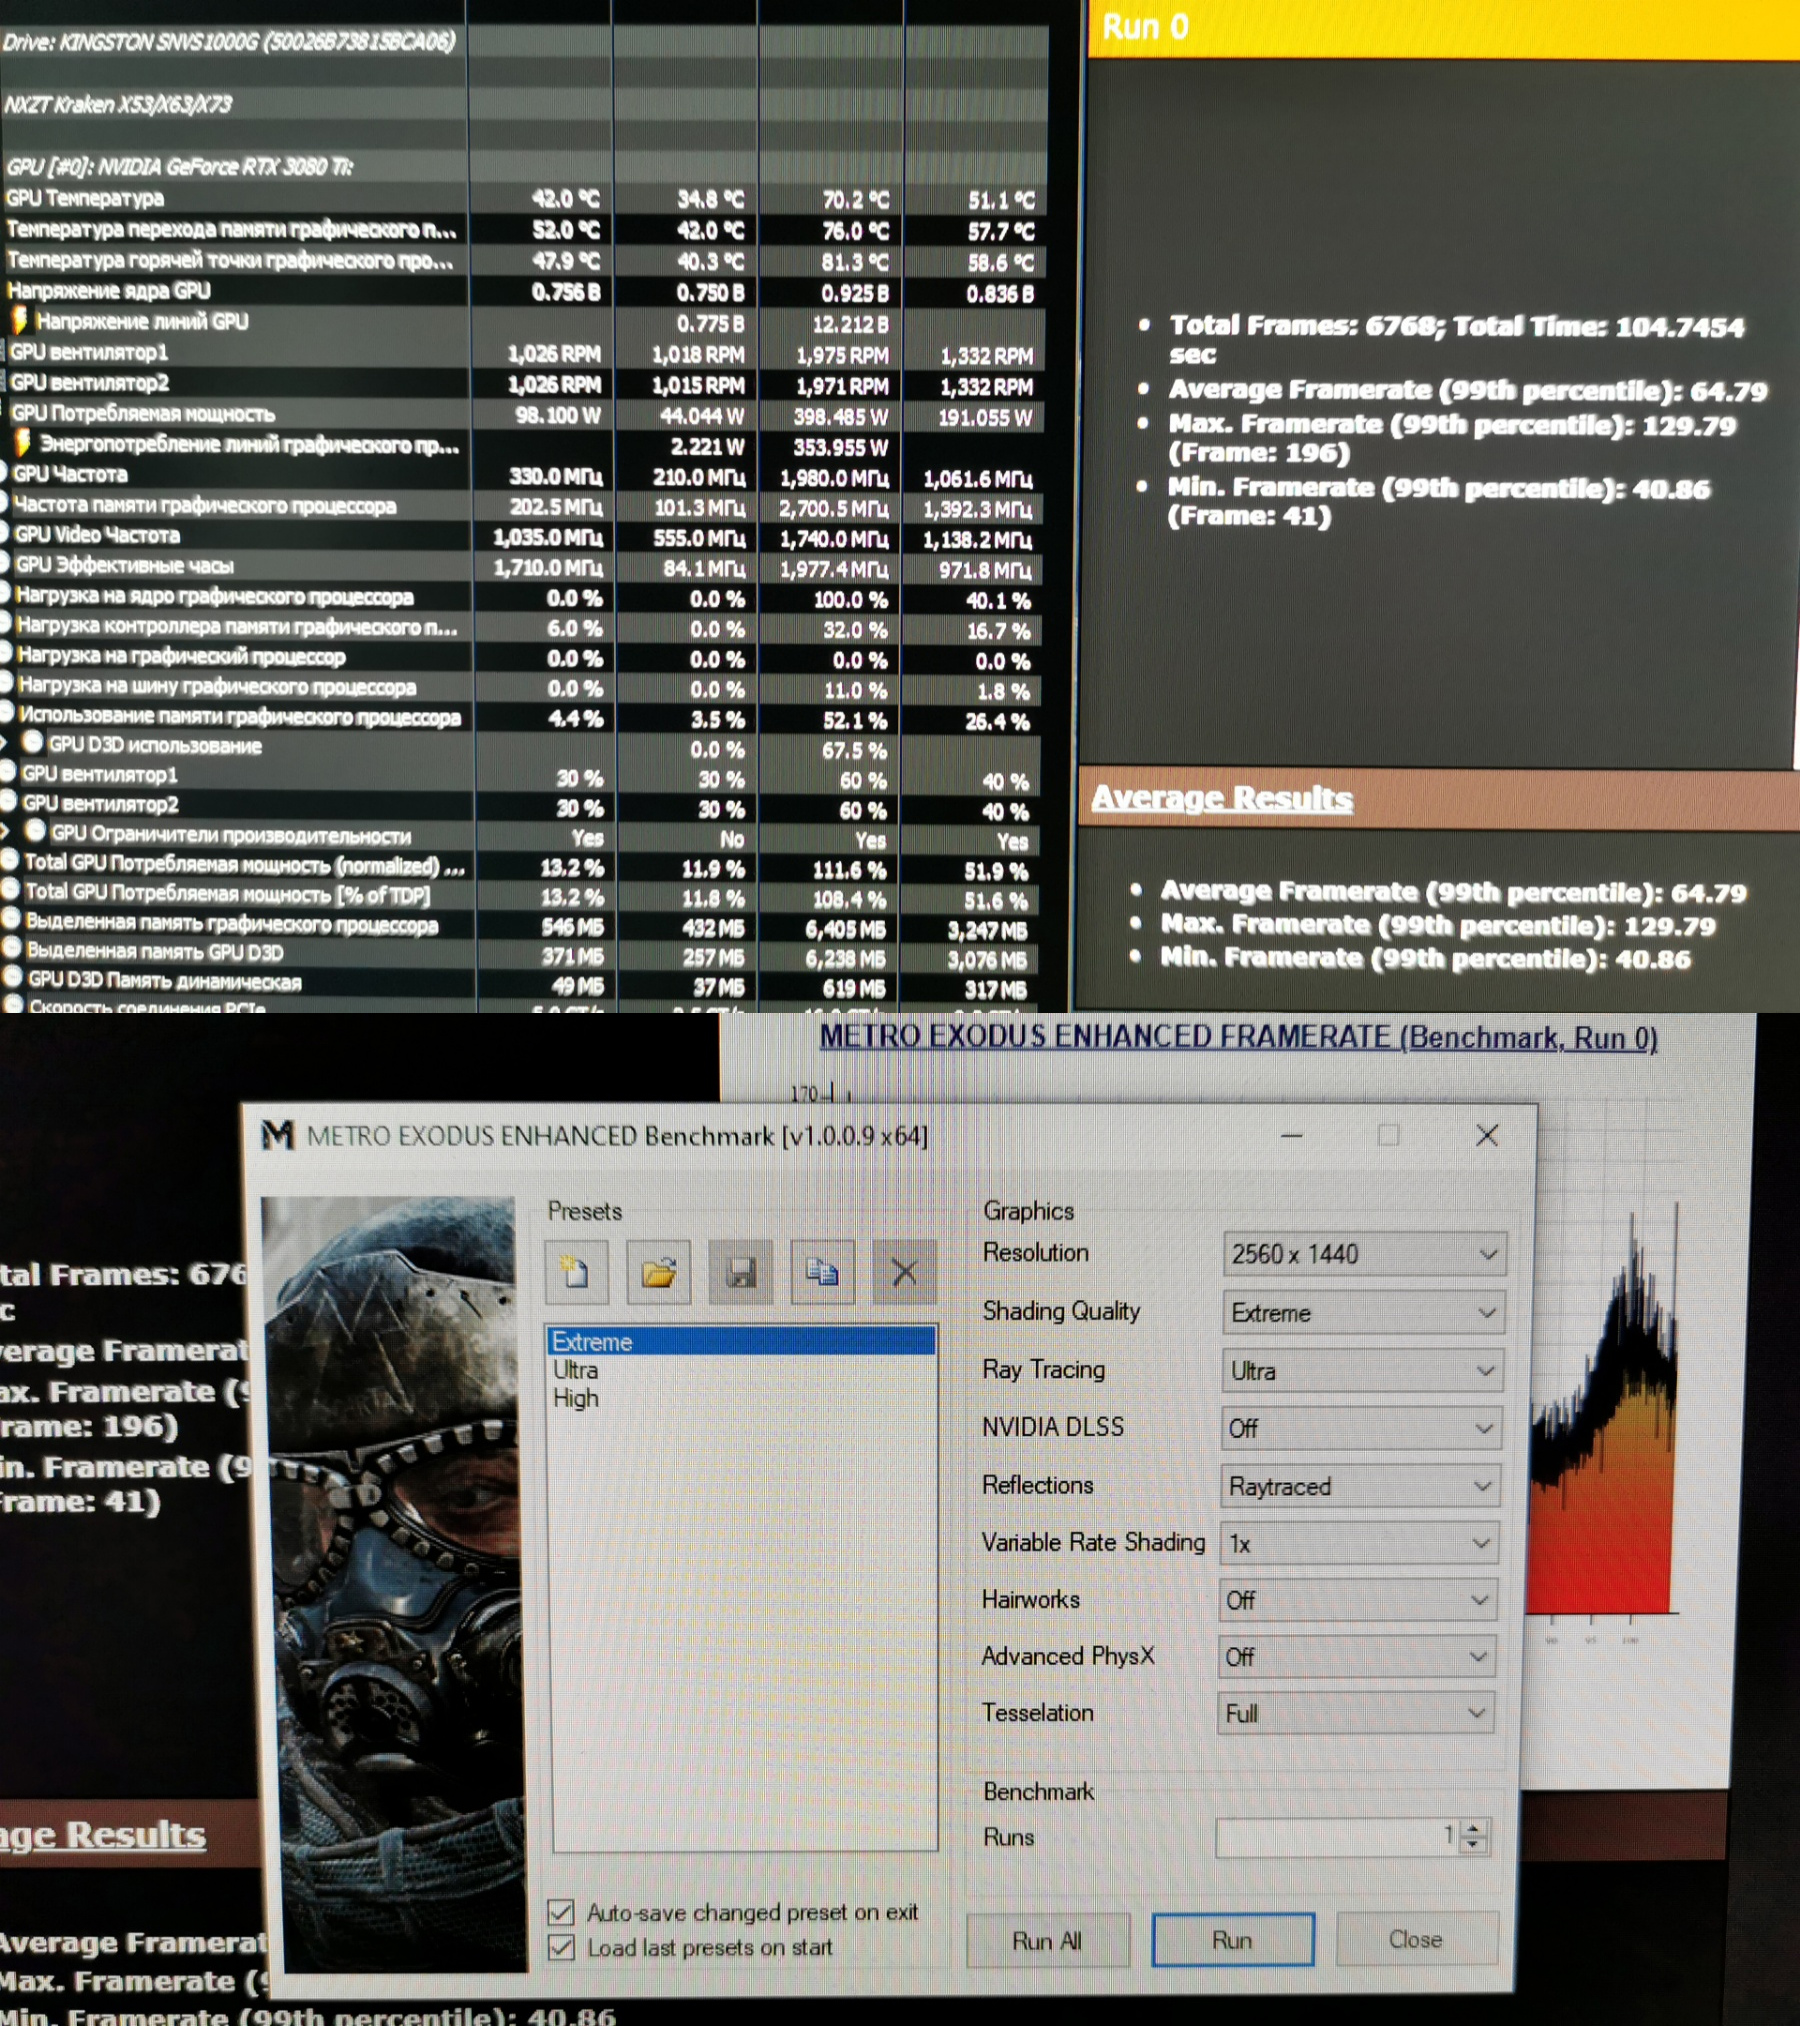This screenshot has height=2026, width=1800.
Task: Click the '70.2 °C' GPU temperature value
Action: point(855,200)
